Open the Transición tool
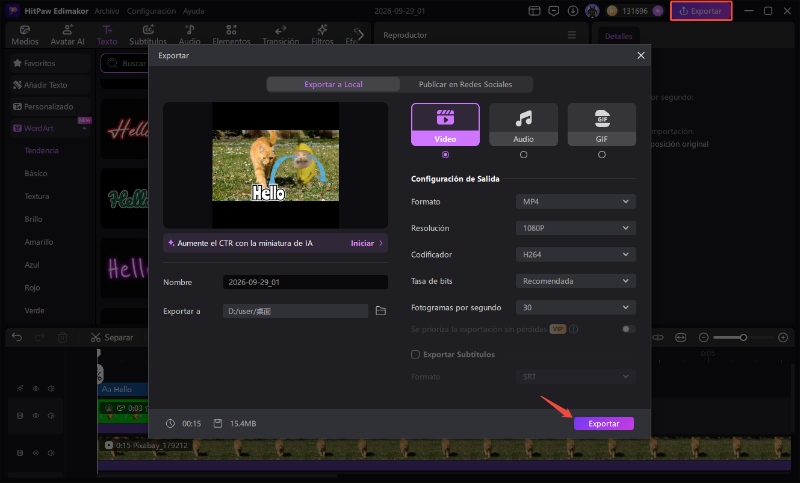The image size is (800, 483). [x=281, y=35]
